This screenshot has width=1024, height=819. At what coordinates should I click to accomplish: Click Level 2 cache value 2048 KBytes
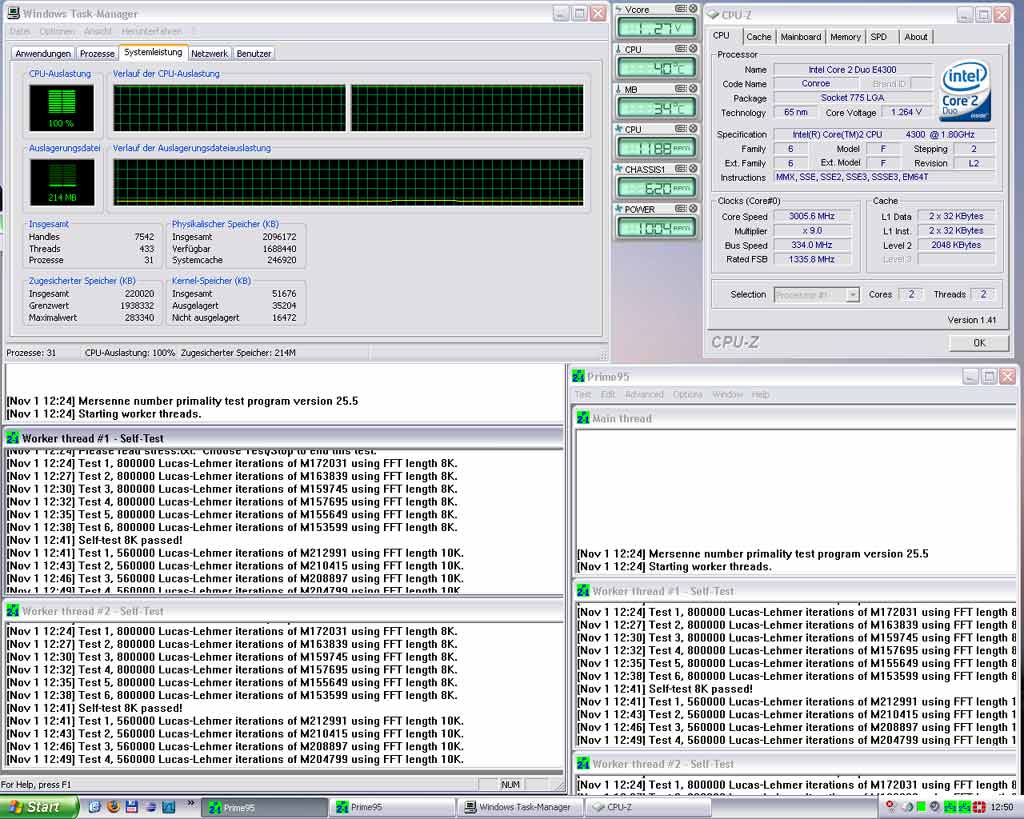click(956, 245)
